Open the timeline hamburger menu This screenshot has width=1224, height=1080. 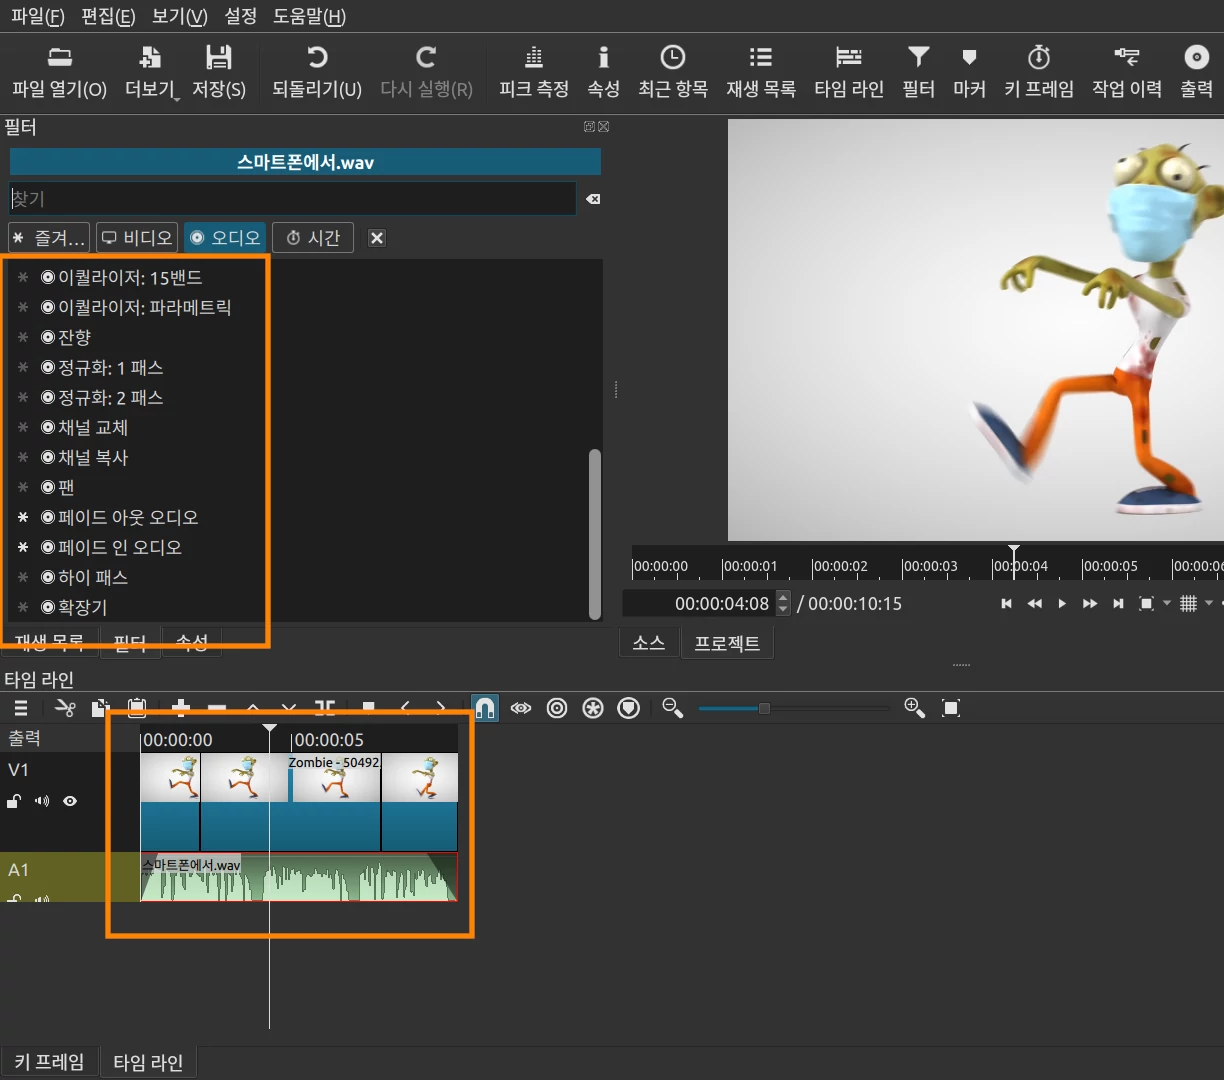[x=21, y=708]
